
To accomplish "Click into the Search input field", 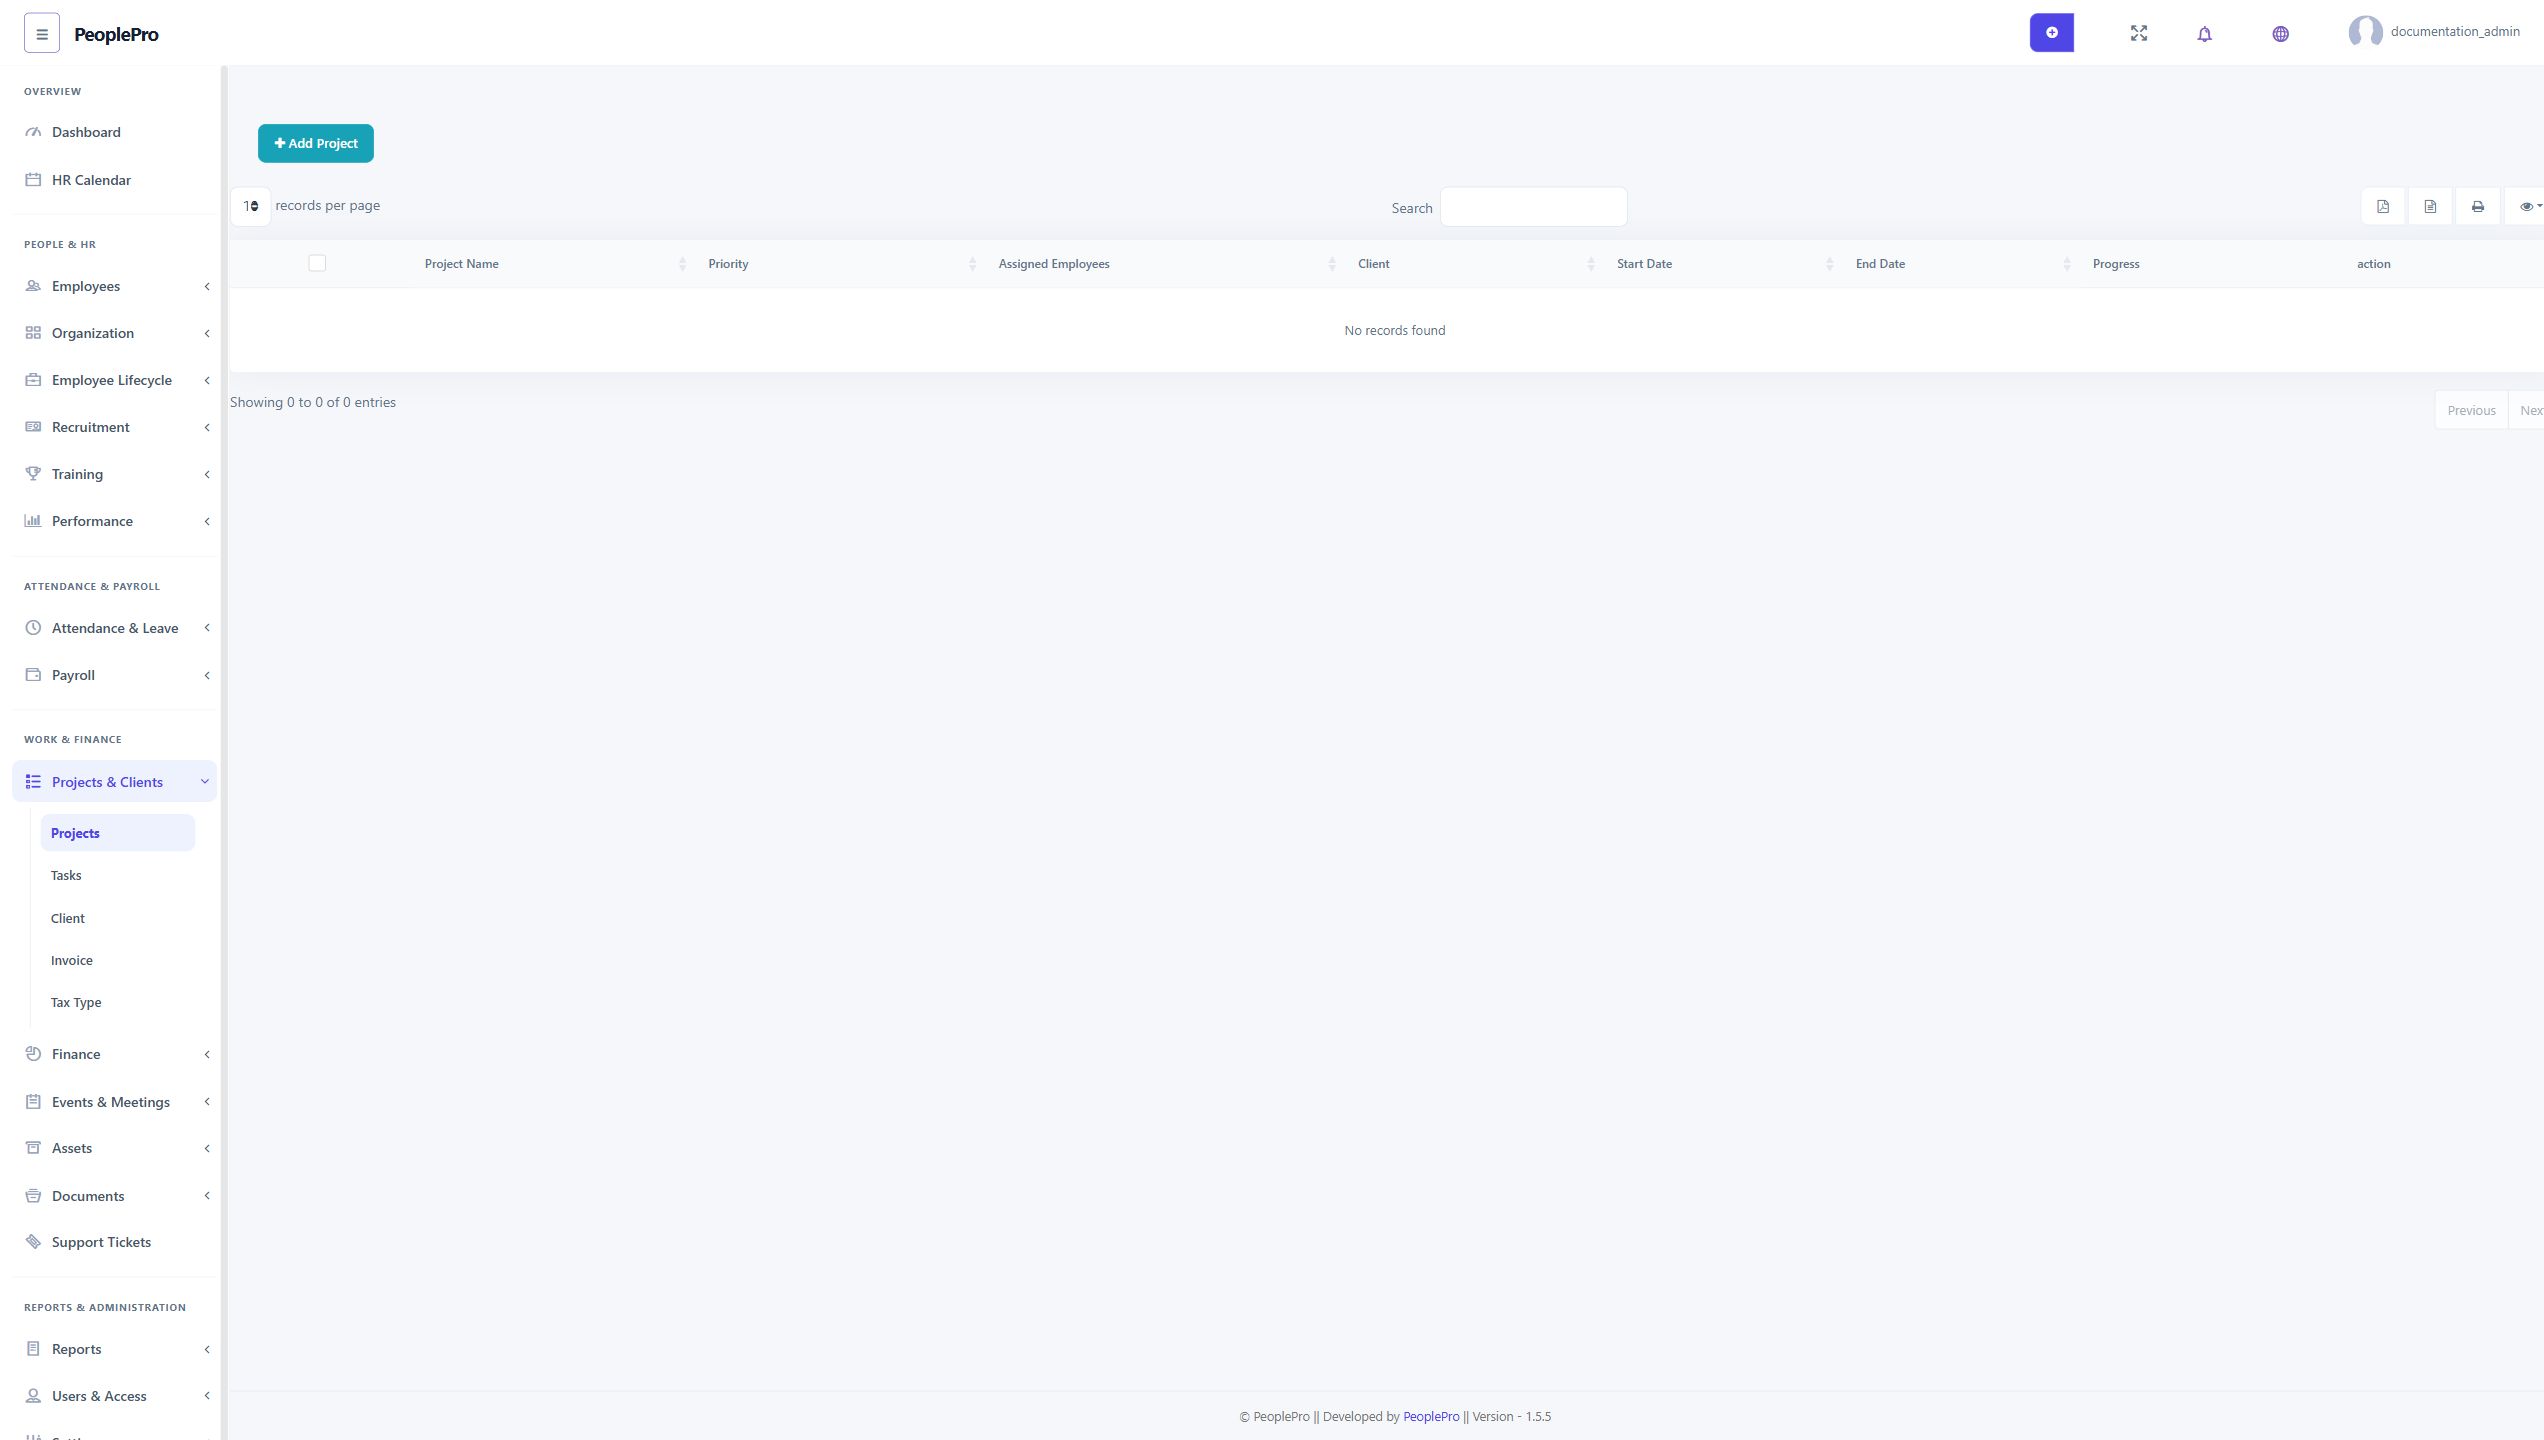I will [1533, 207].
